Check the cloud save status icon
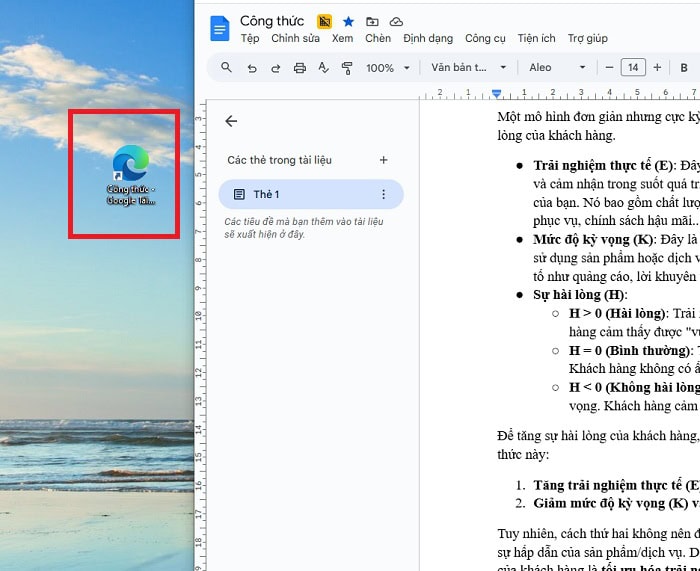The height and width of the screenshot is (571, 700). 396,21
